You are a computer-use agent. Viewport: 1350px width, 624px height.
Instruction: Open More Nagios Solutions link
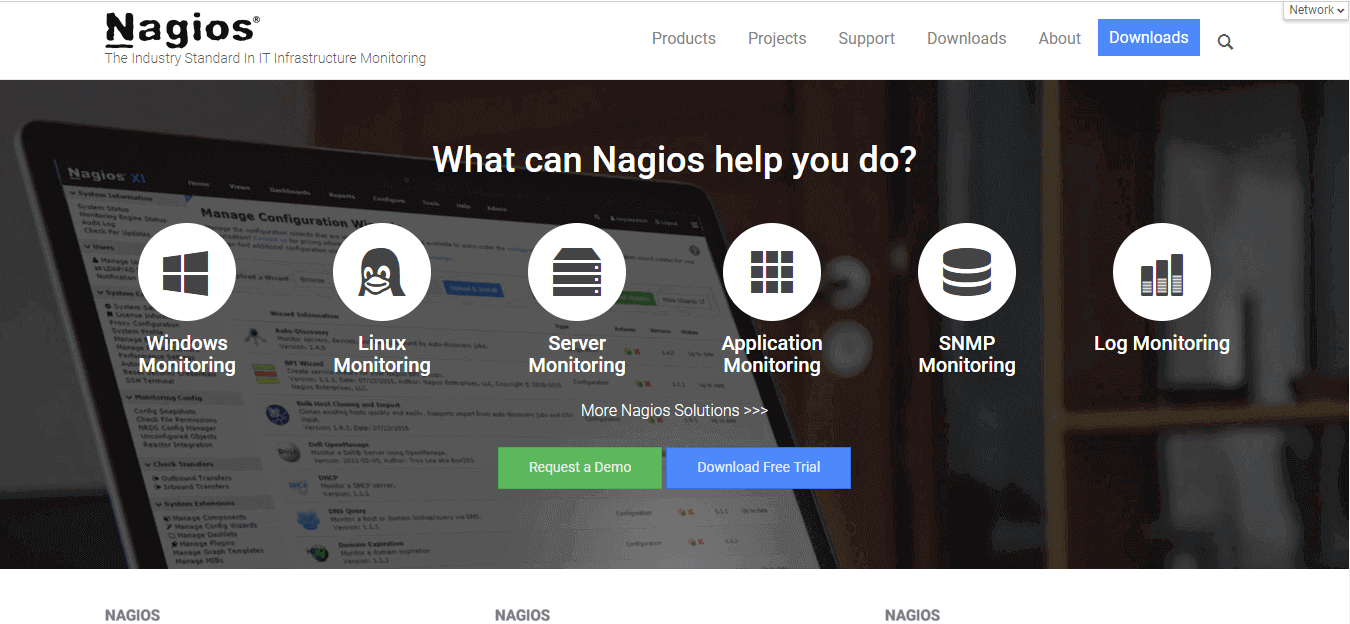click(673, 410)
